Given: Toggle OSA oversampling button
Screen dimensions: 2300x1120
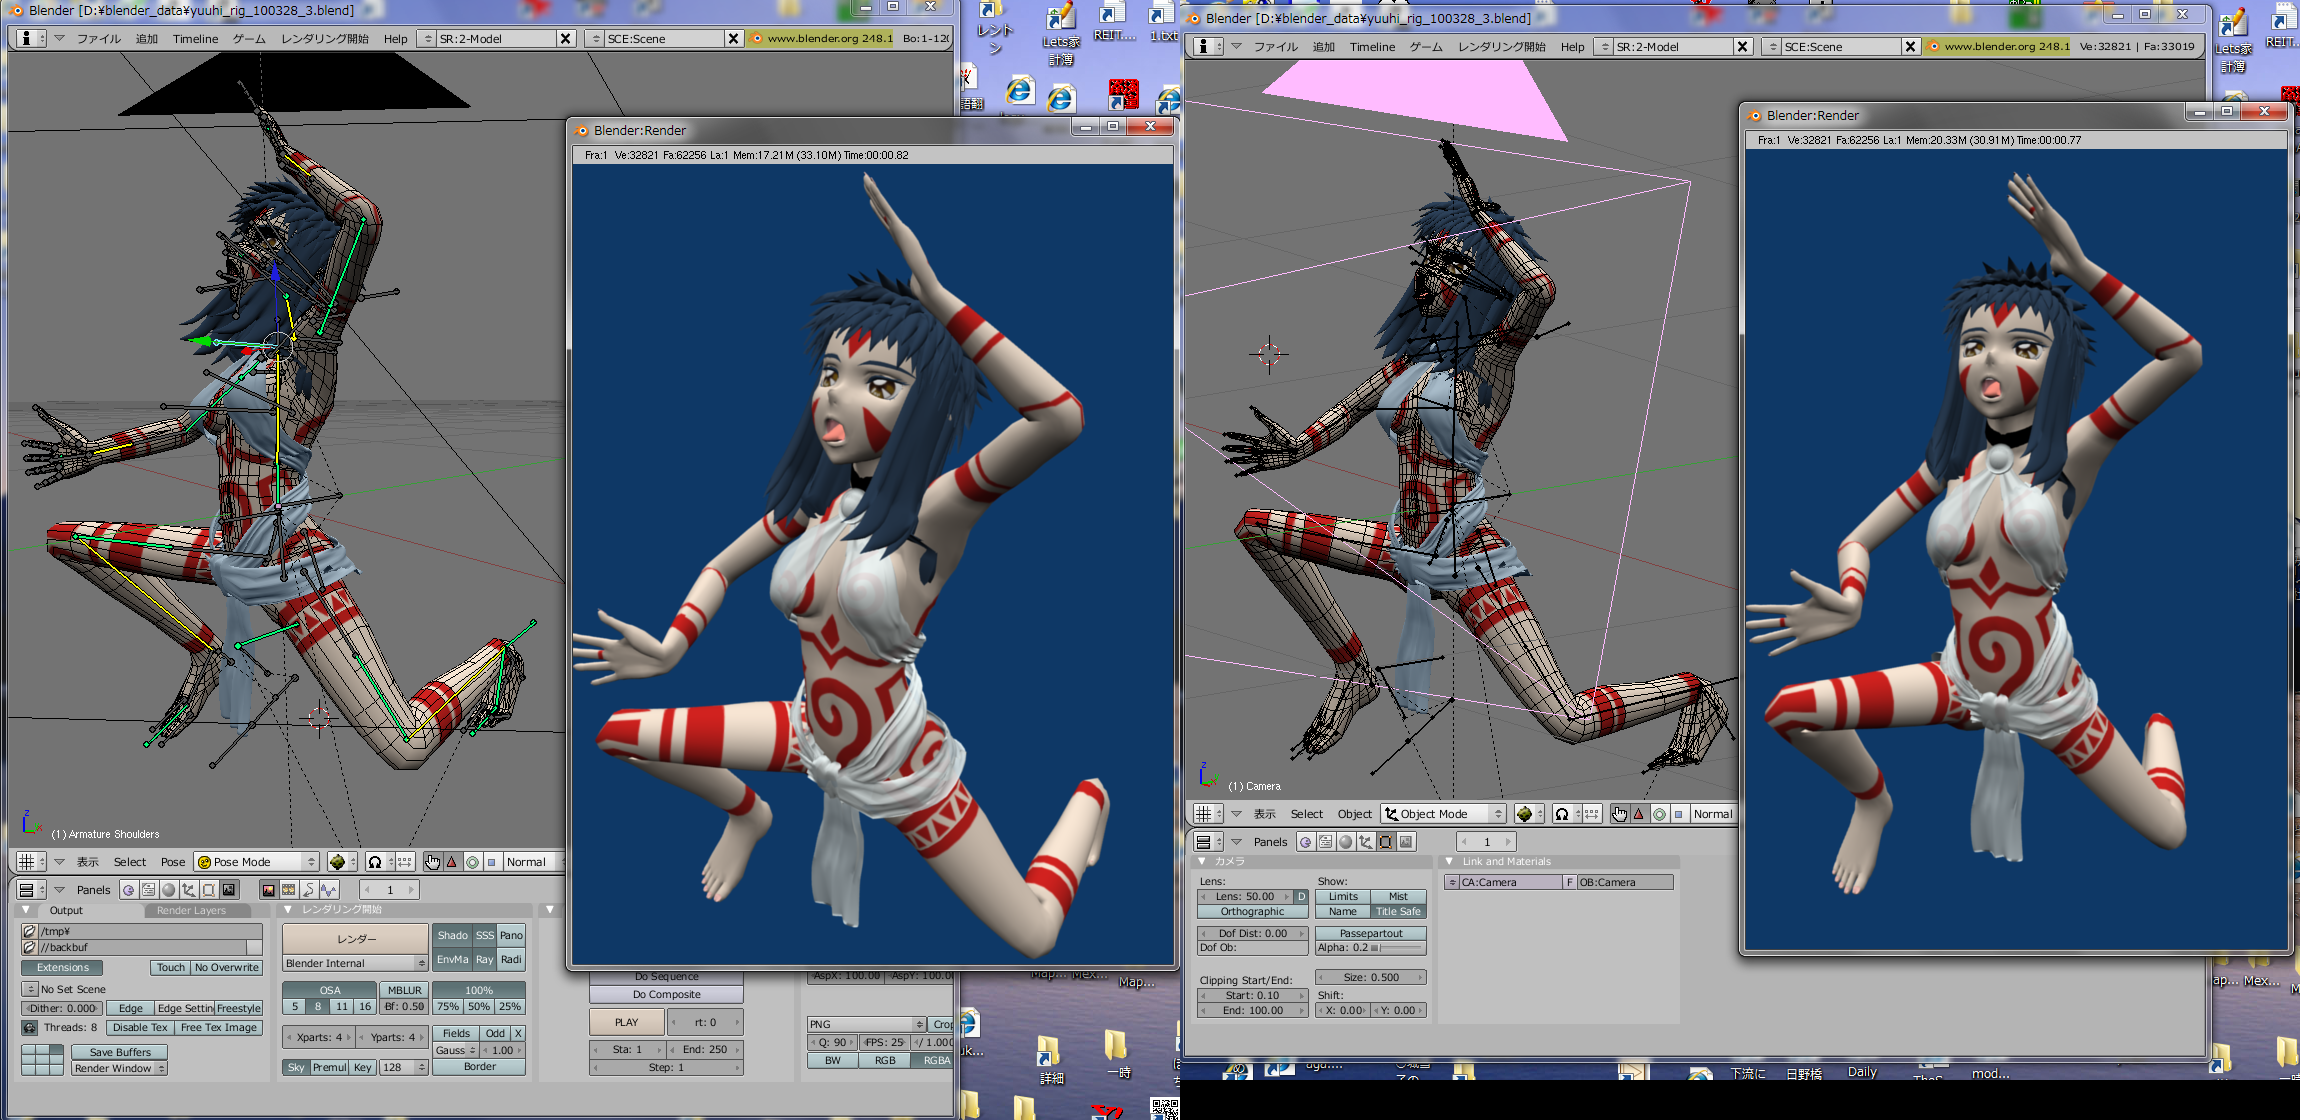Looking at the screenshot, I should coord(330,990).
